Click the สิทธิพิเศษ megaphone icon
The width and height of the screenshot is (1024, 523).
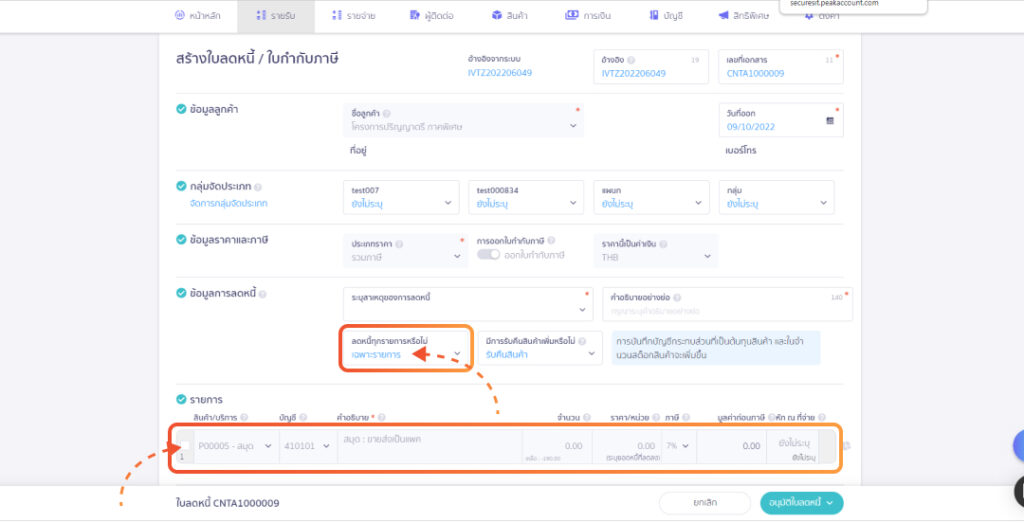point(723,16)
